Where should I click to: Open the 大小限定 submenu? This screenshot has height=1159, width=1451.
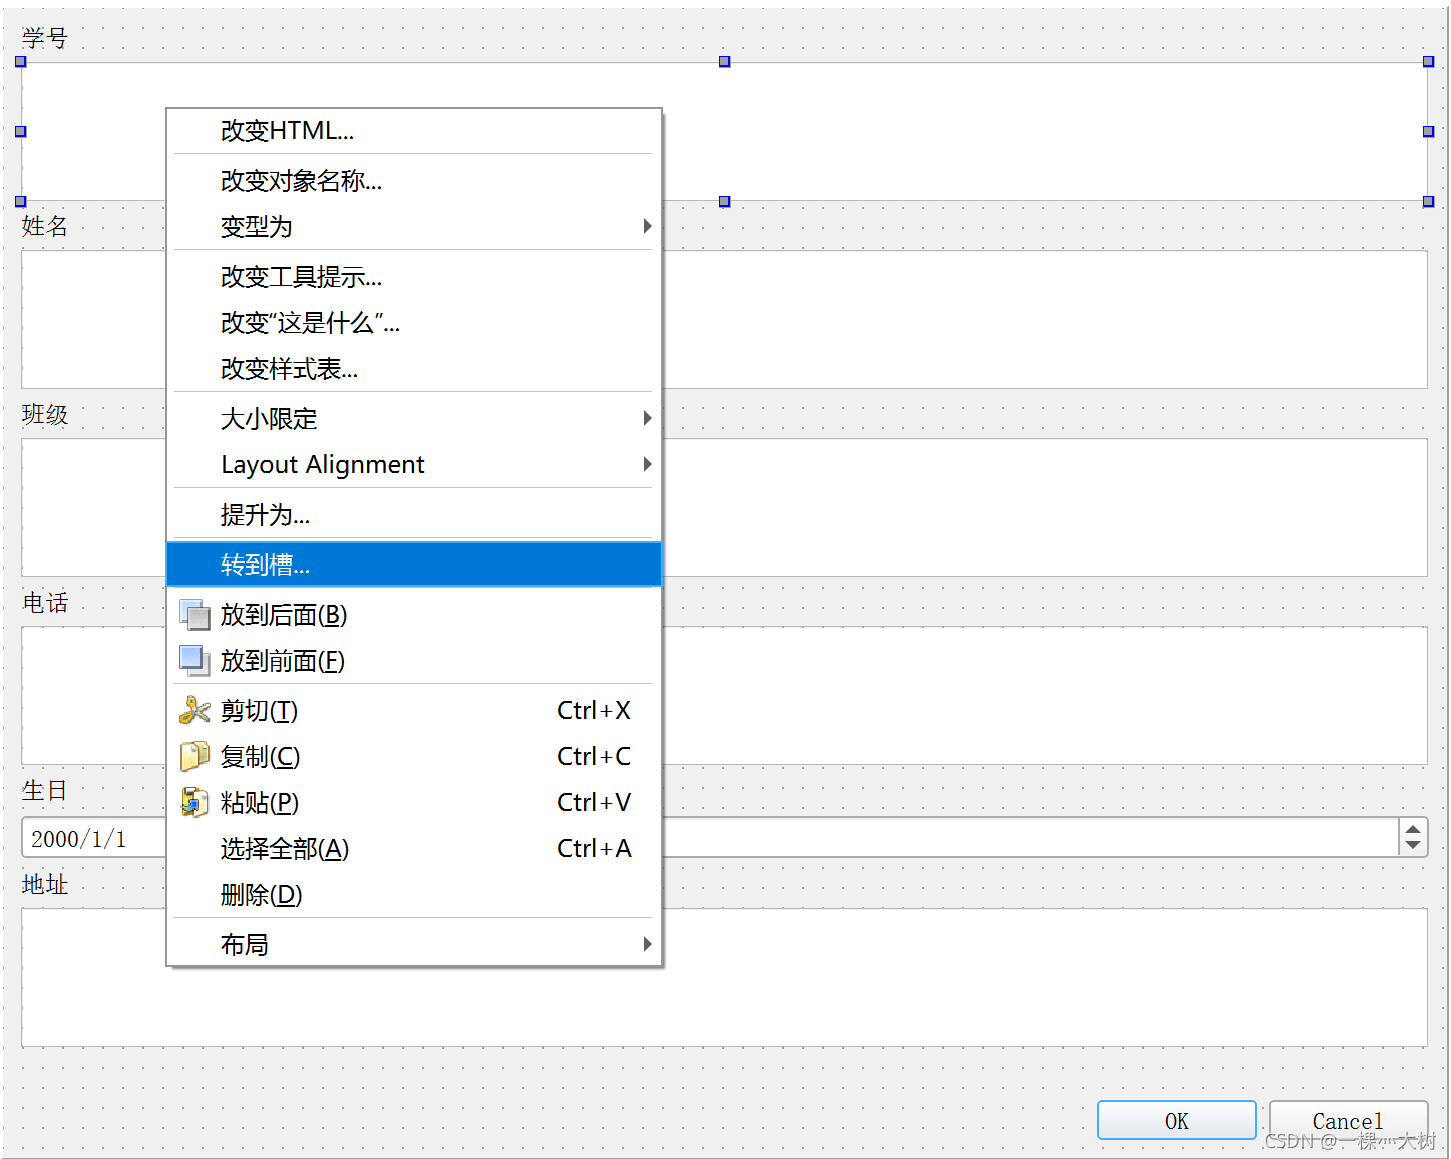pos(414,419)
